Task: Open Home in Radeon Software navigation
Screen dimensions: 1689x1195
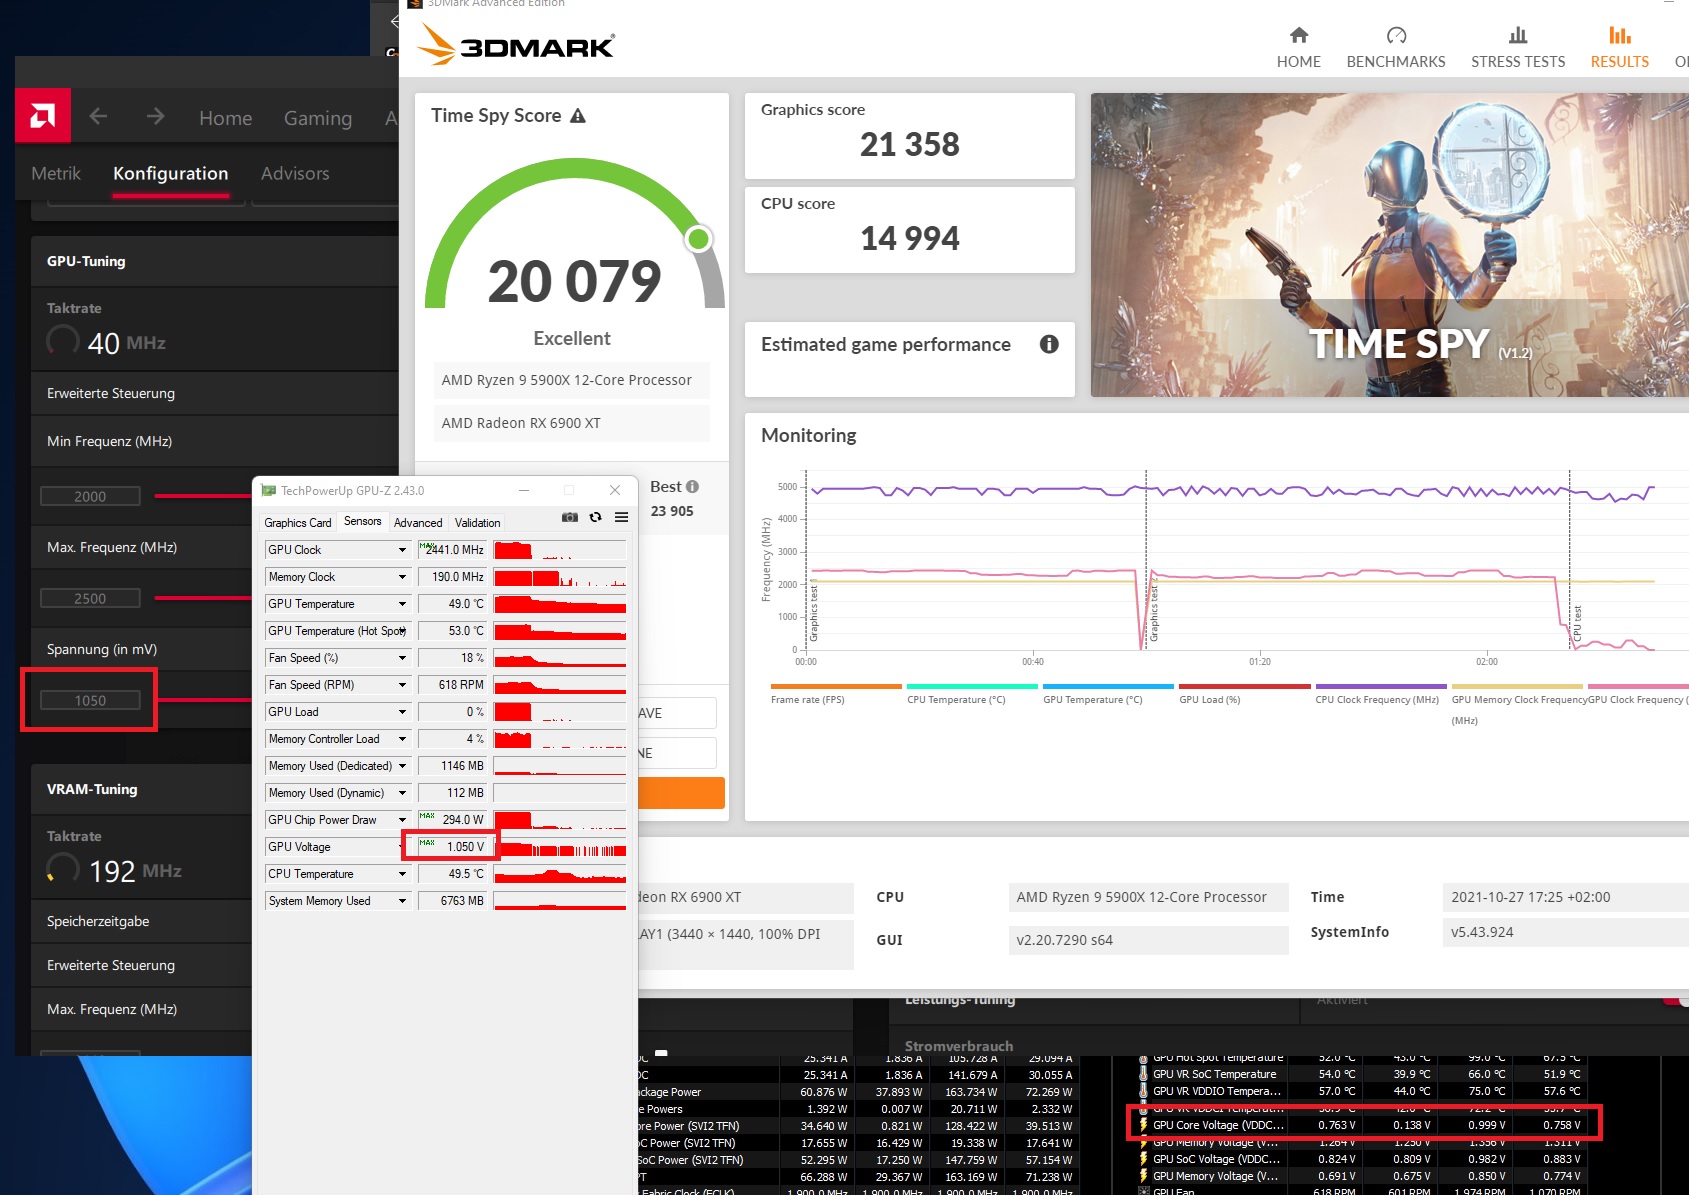Action: click(x=226, y=118)
